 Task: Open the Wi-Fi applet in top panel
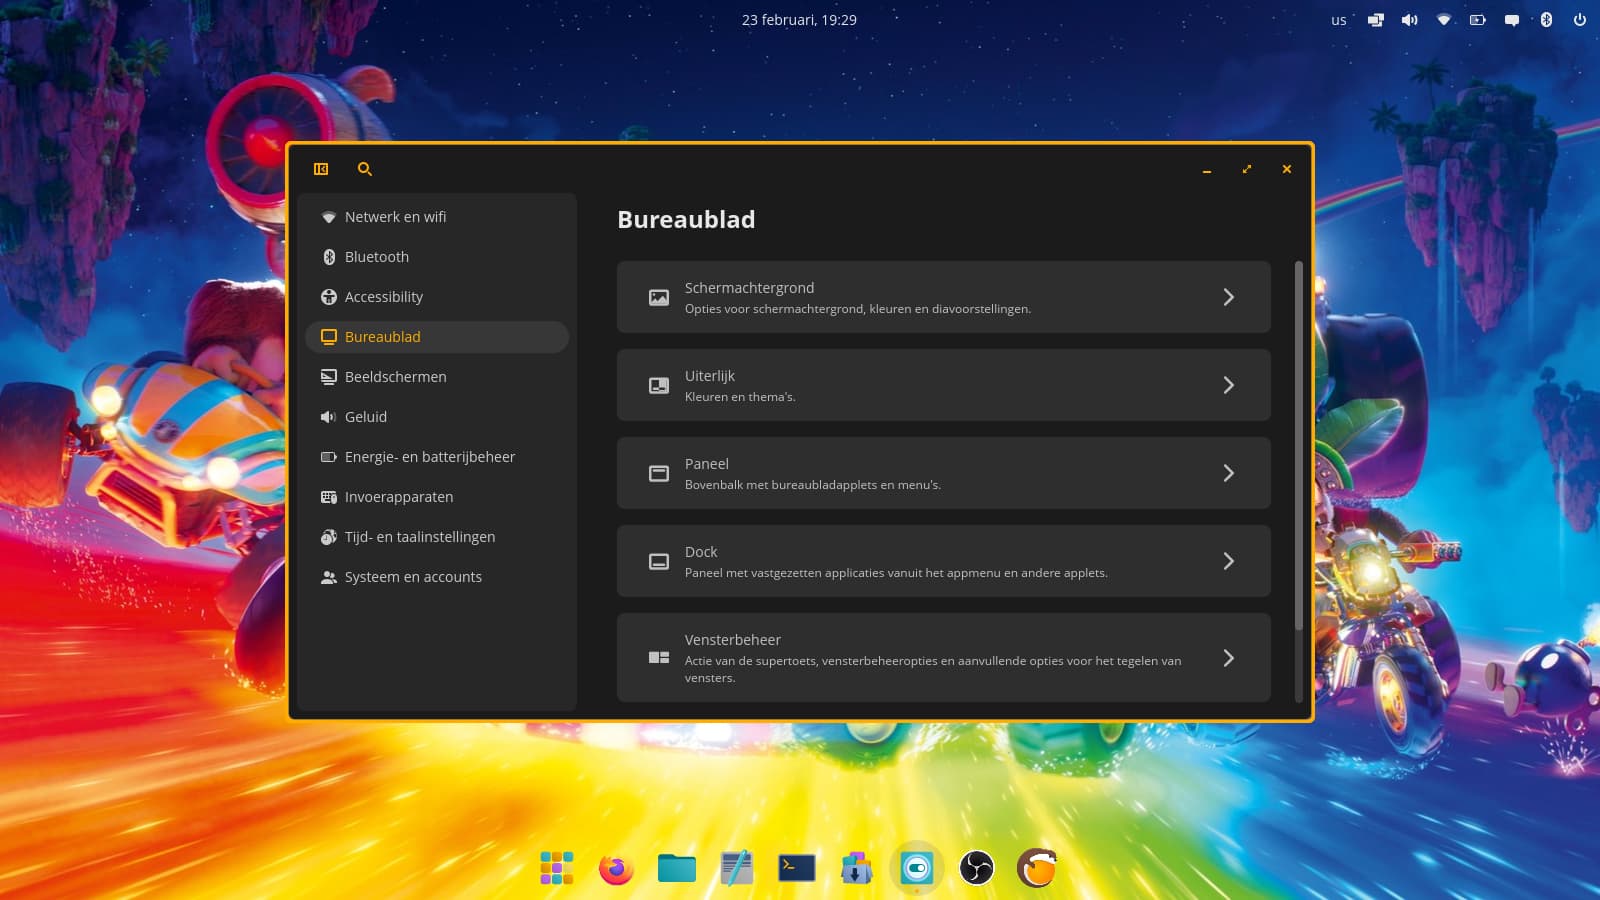coord(1444,20)
